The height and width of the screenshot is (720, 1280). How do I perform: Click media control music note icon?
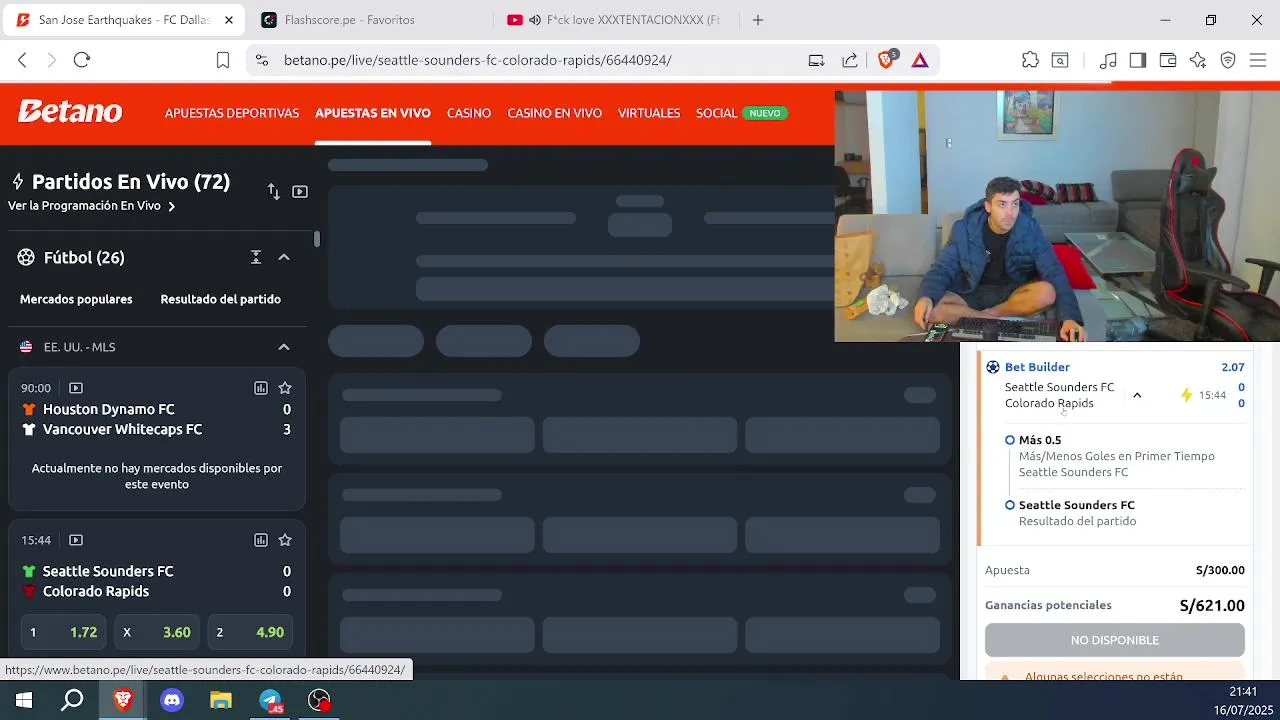coord(1107,60)
